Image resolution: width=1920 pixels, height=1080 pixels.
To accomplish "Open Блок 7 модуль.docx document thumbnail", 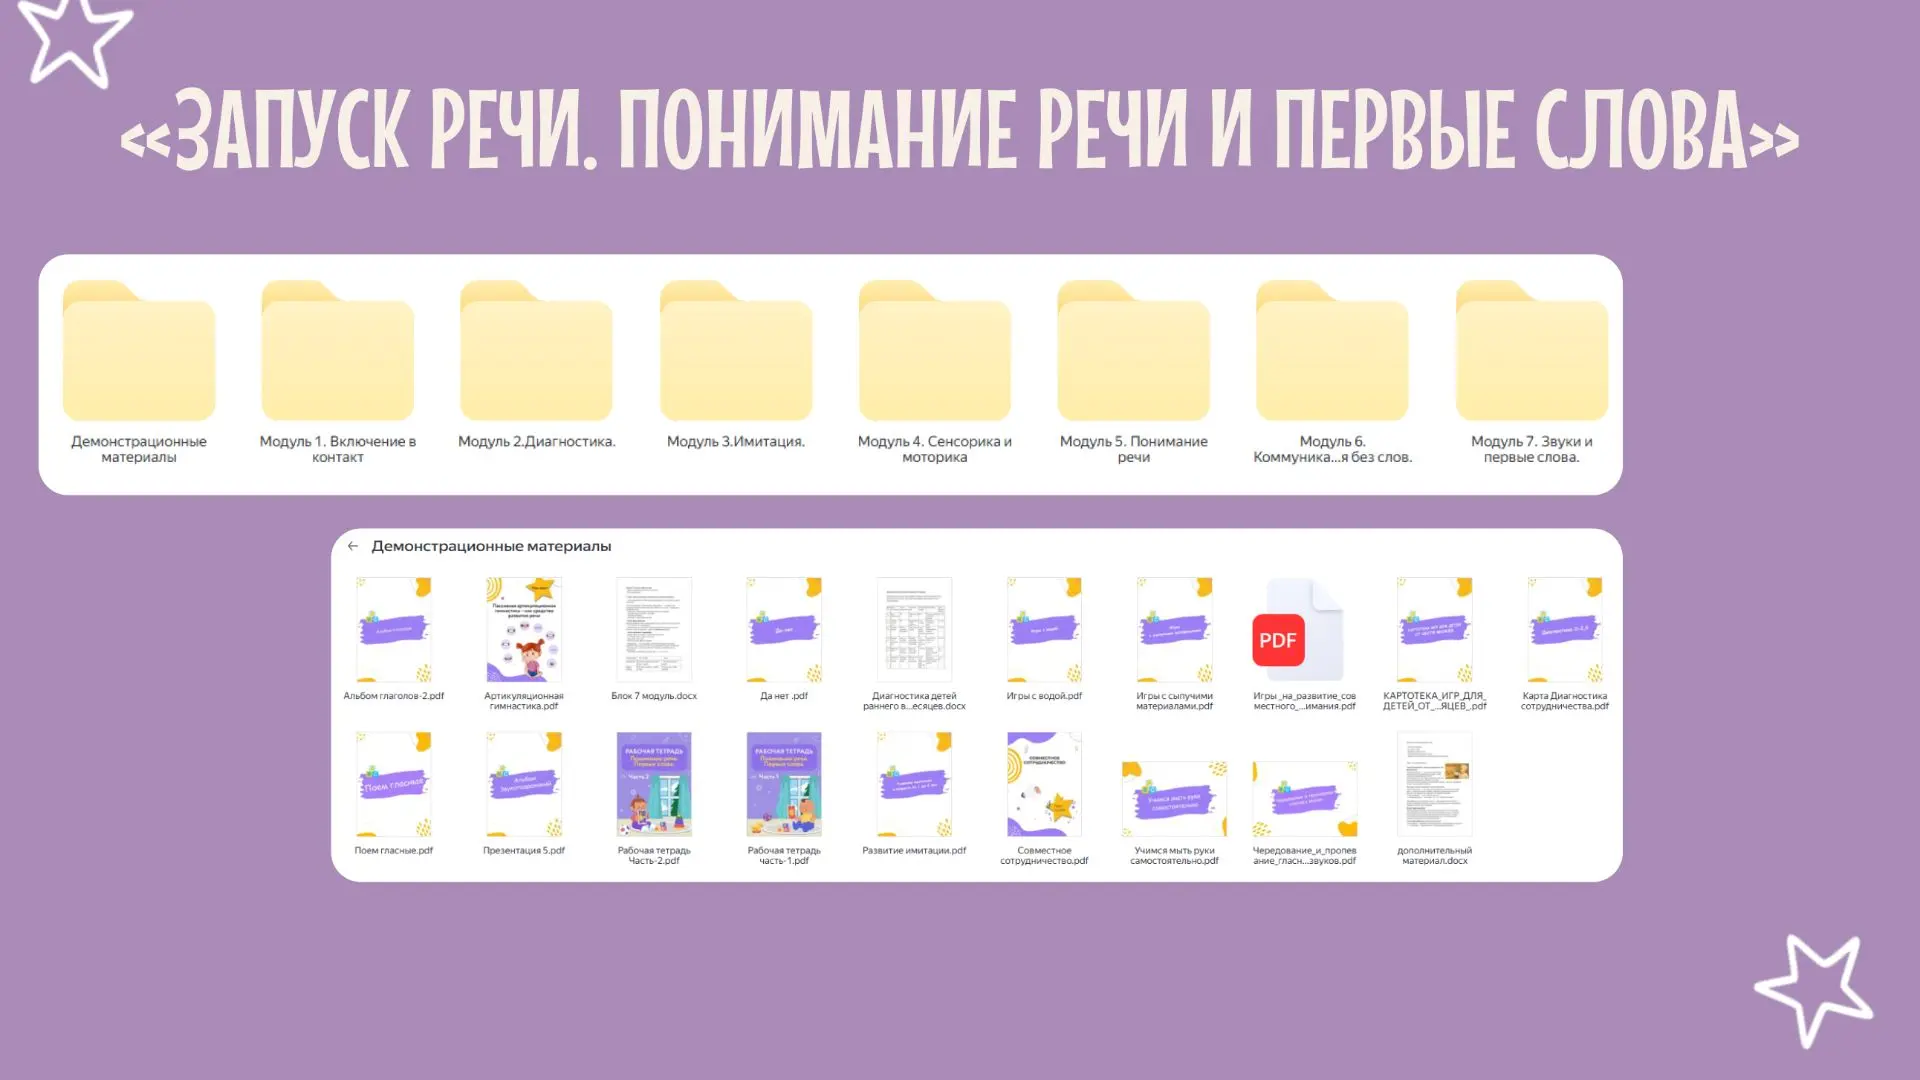I will pos(654,630).
